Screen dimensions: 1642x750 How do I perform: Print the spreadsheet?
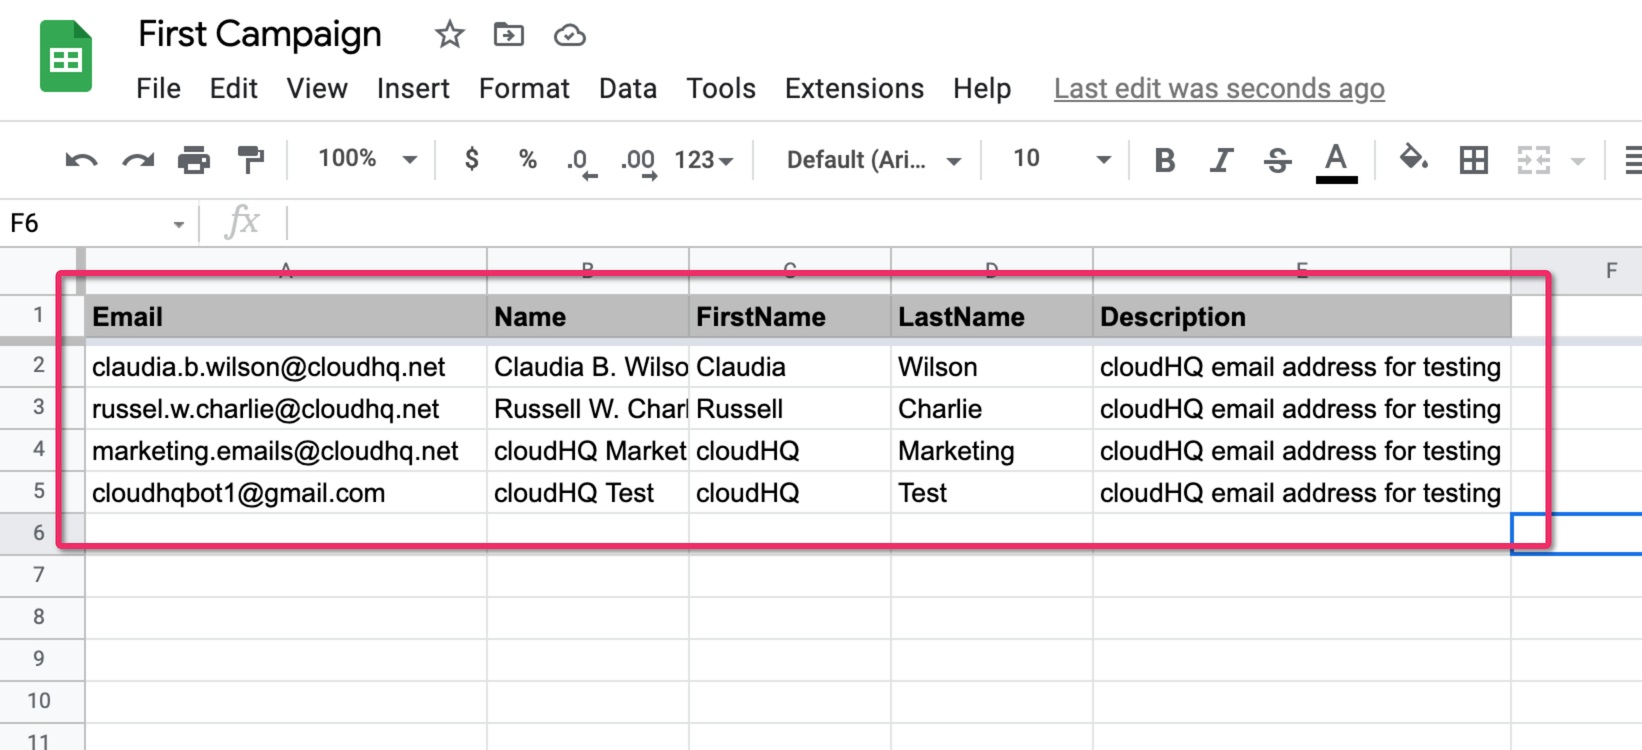pos(194,160)
